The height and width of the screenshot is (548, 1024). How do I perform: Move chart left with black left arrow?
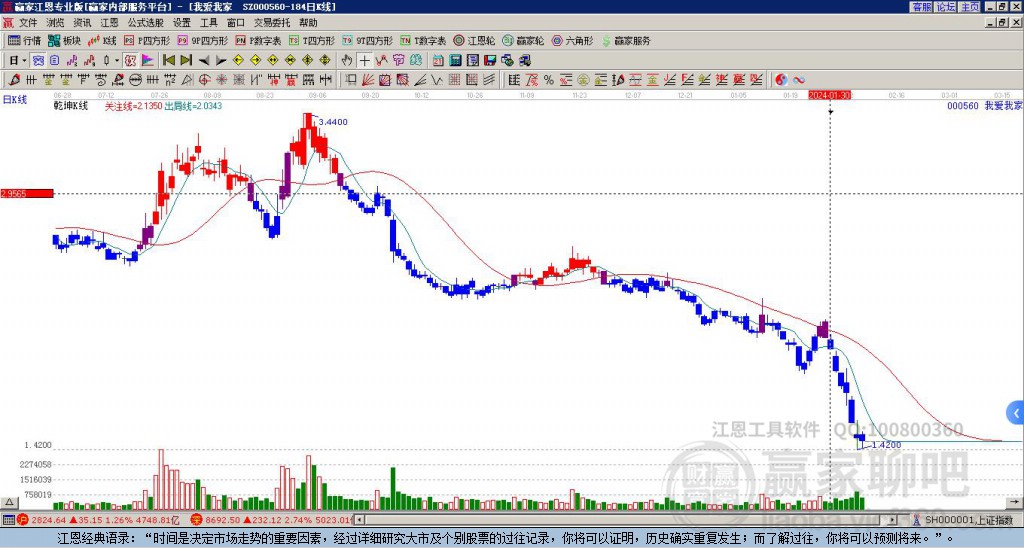coord(204,61)
